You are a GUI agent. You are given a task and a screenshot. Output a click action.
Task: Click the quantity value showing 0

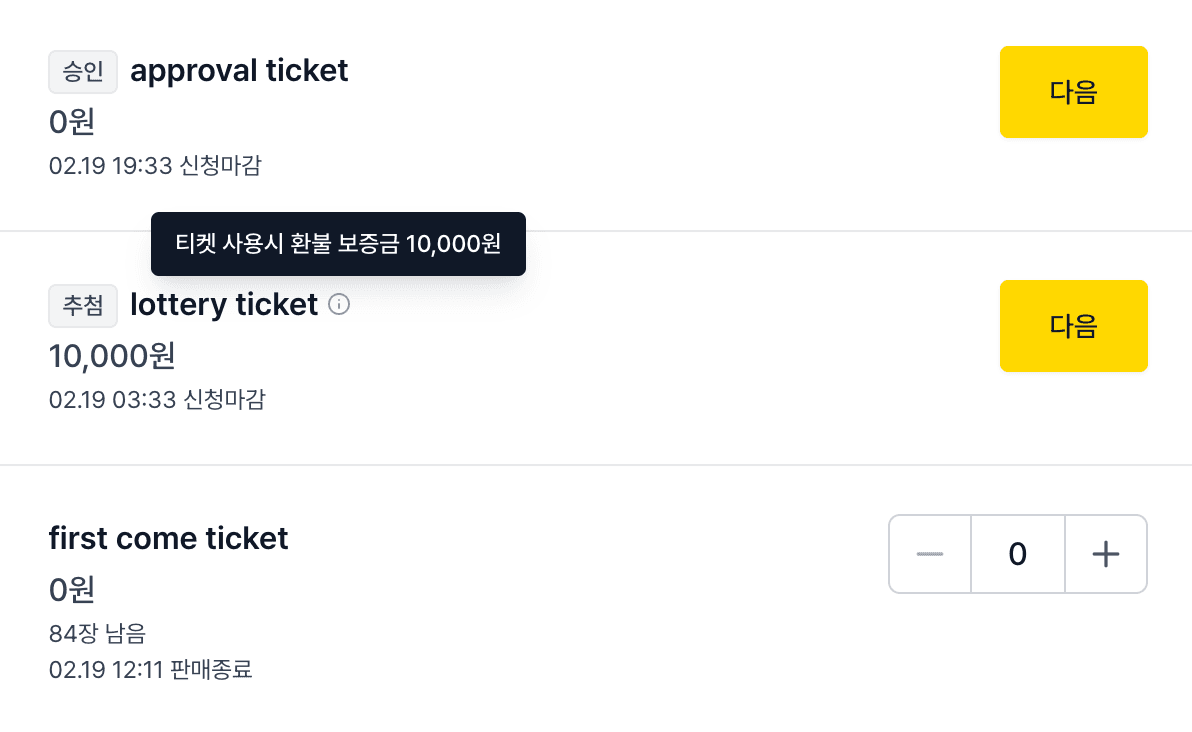1017,554
